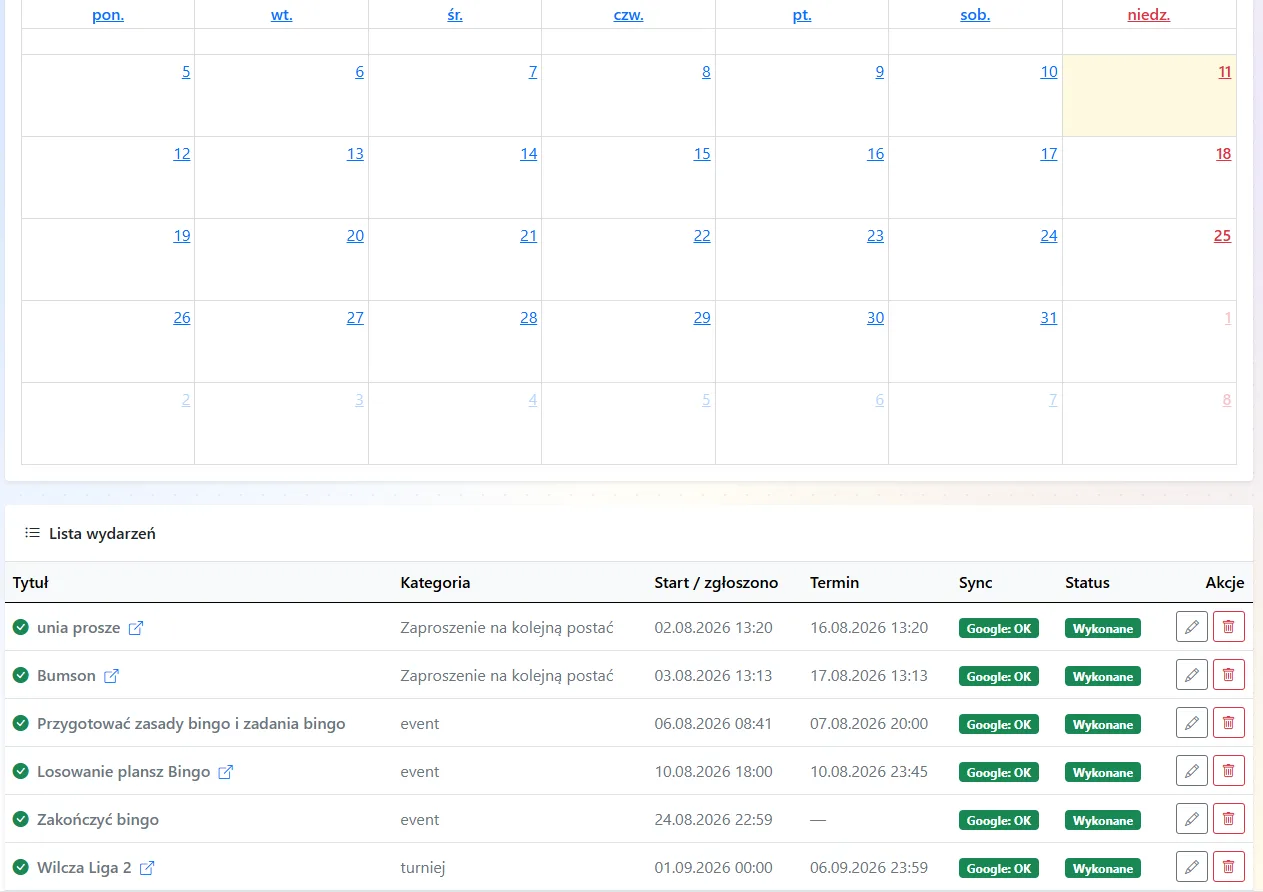Edit the 'unia prosze' event with pencil icon
The height and width of the screenshot is (892, 1263).
click(1191, 628)
